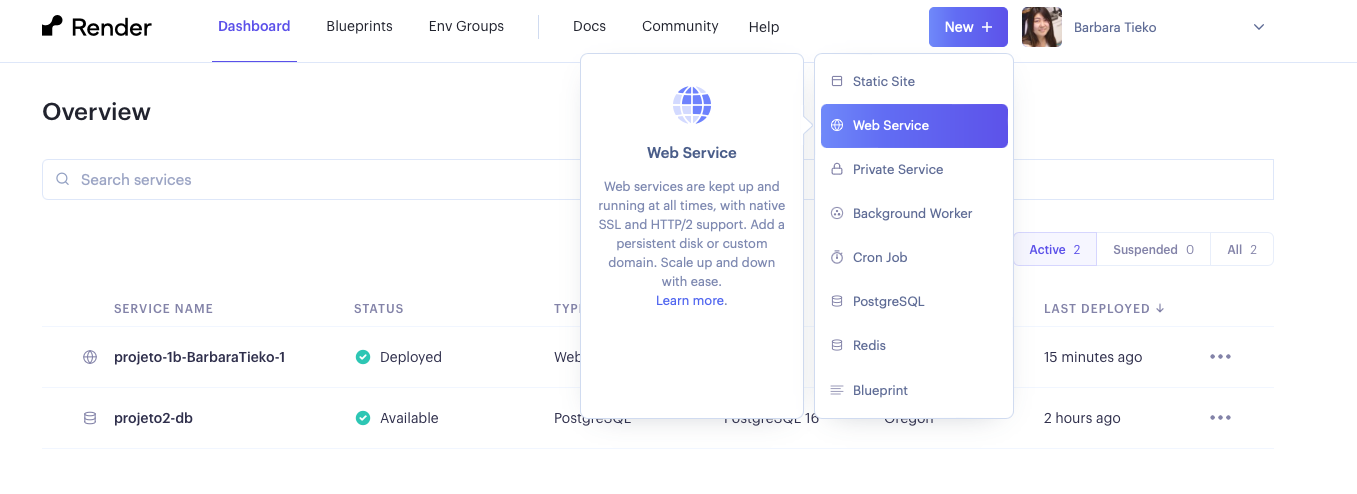This screenshot has width=1357, height=494.
Task: Choose PostgreSQL from the New menu
Action: tap(914, 301)
